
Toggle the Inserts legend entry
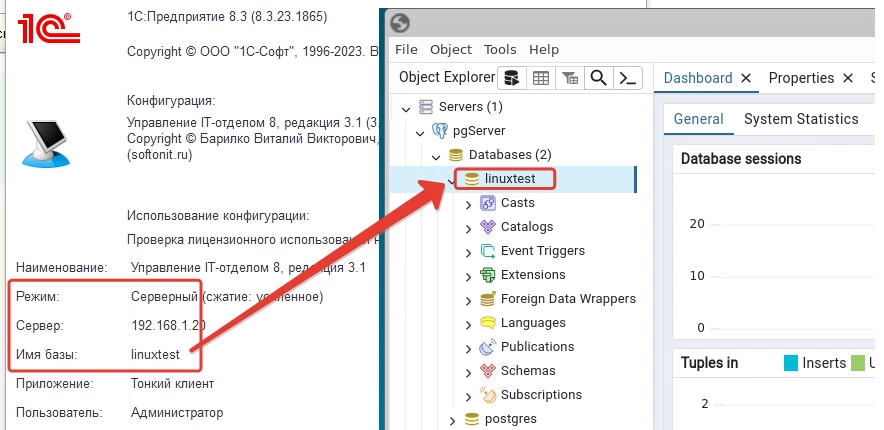816,363
